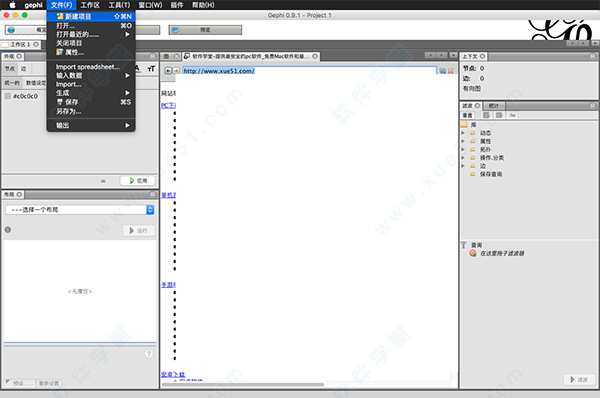Select the 库 library root folder
This screenshot has width=600, height=398.
click(469, 125)
